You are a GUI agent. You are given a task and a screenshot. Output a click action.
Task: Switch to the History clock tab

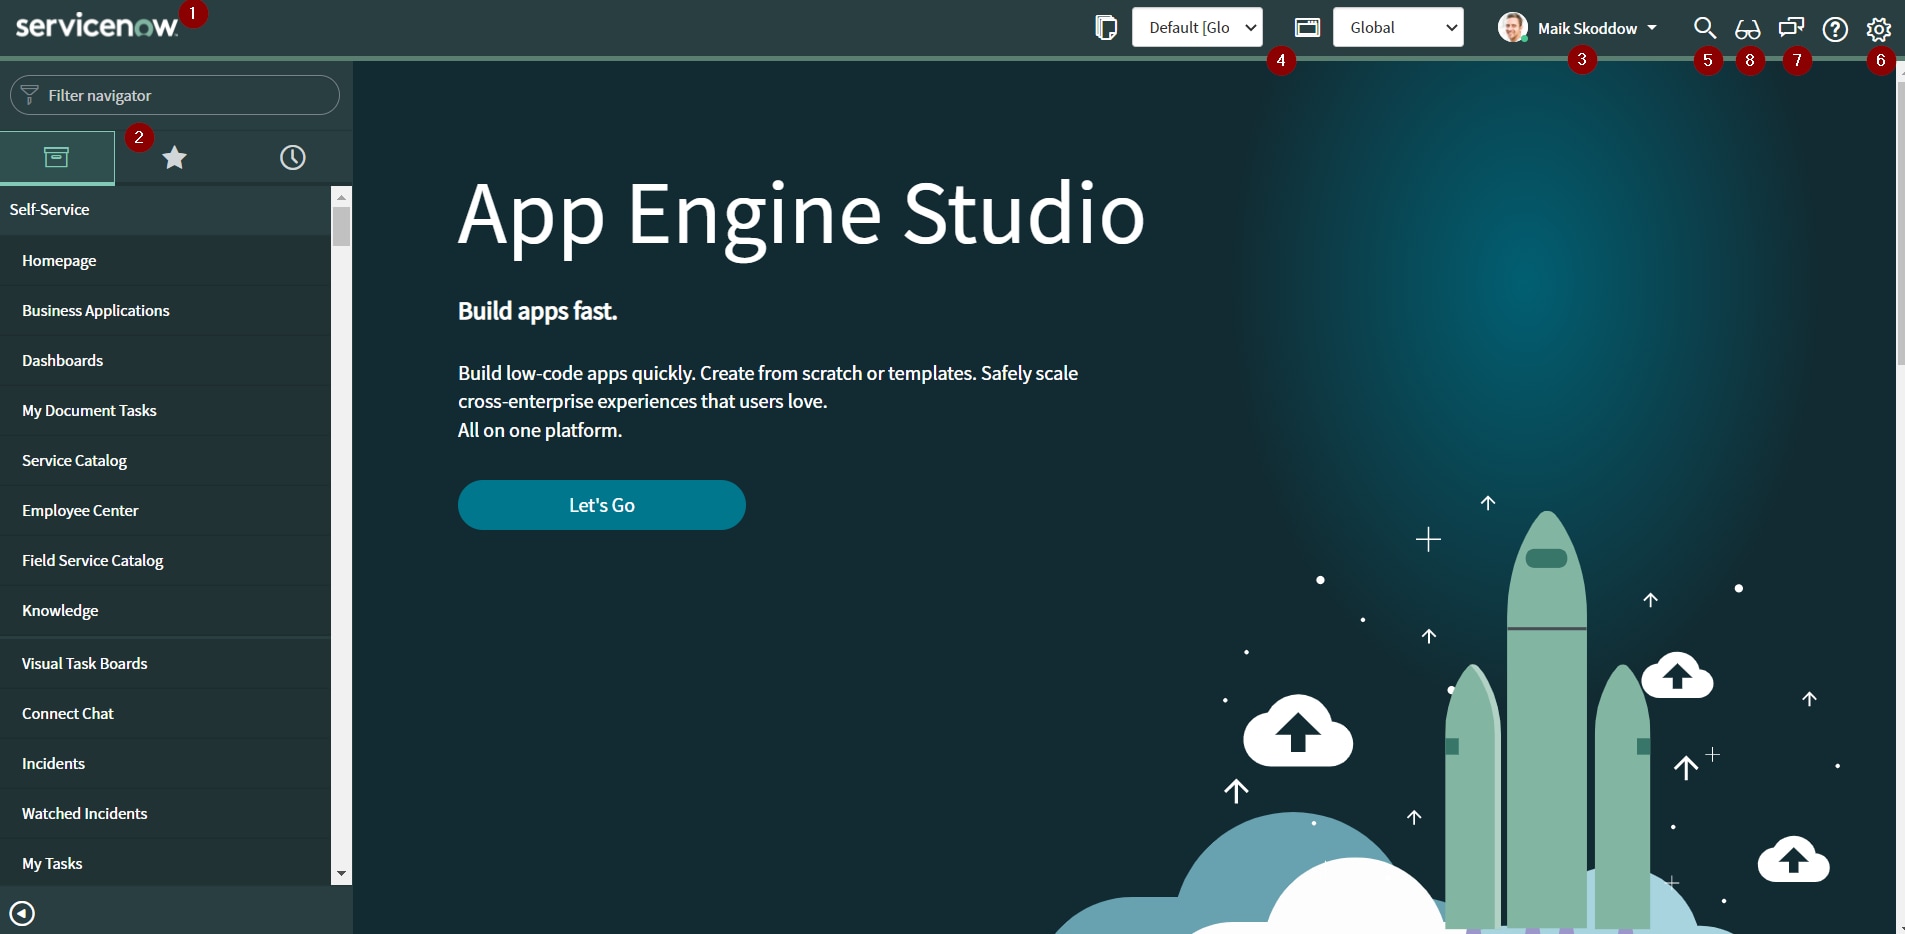292,157
